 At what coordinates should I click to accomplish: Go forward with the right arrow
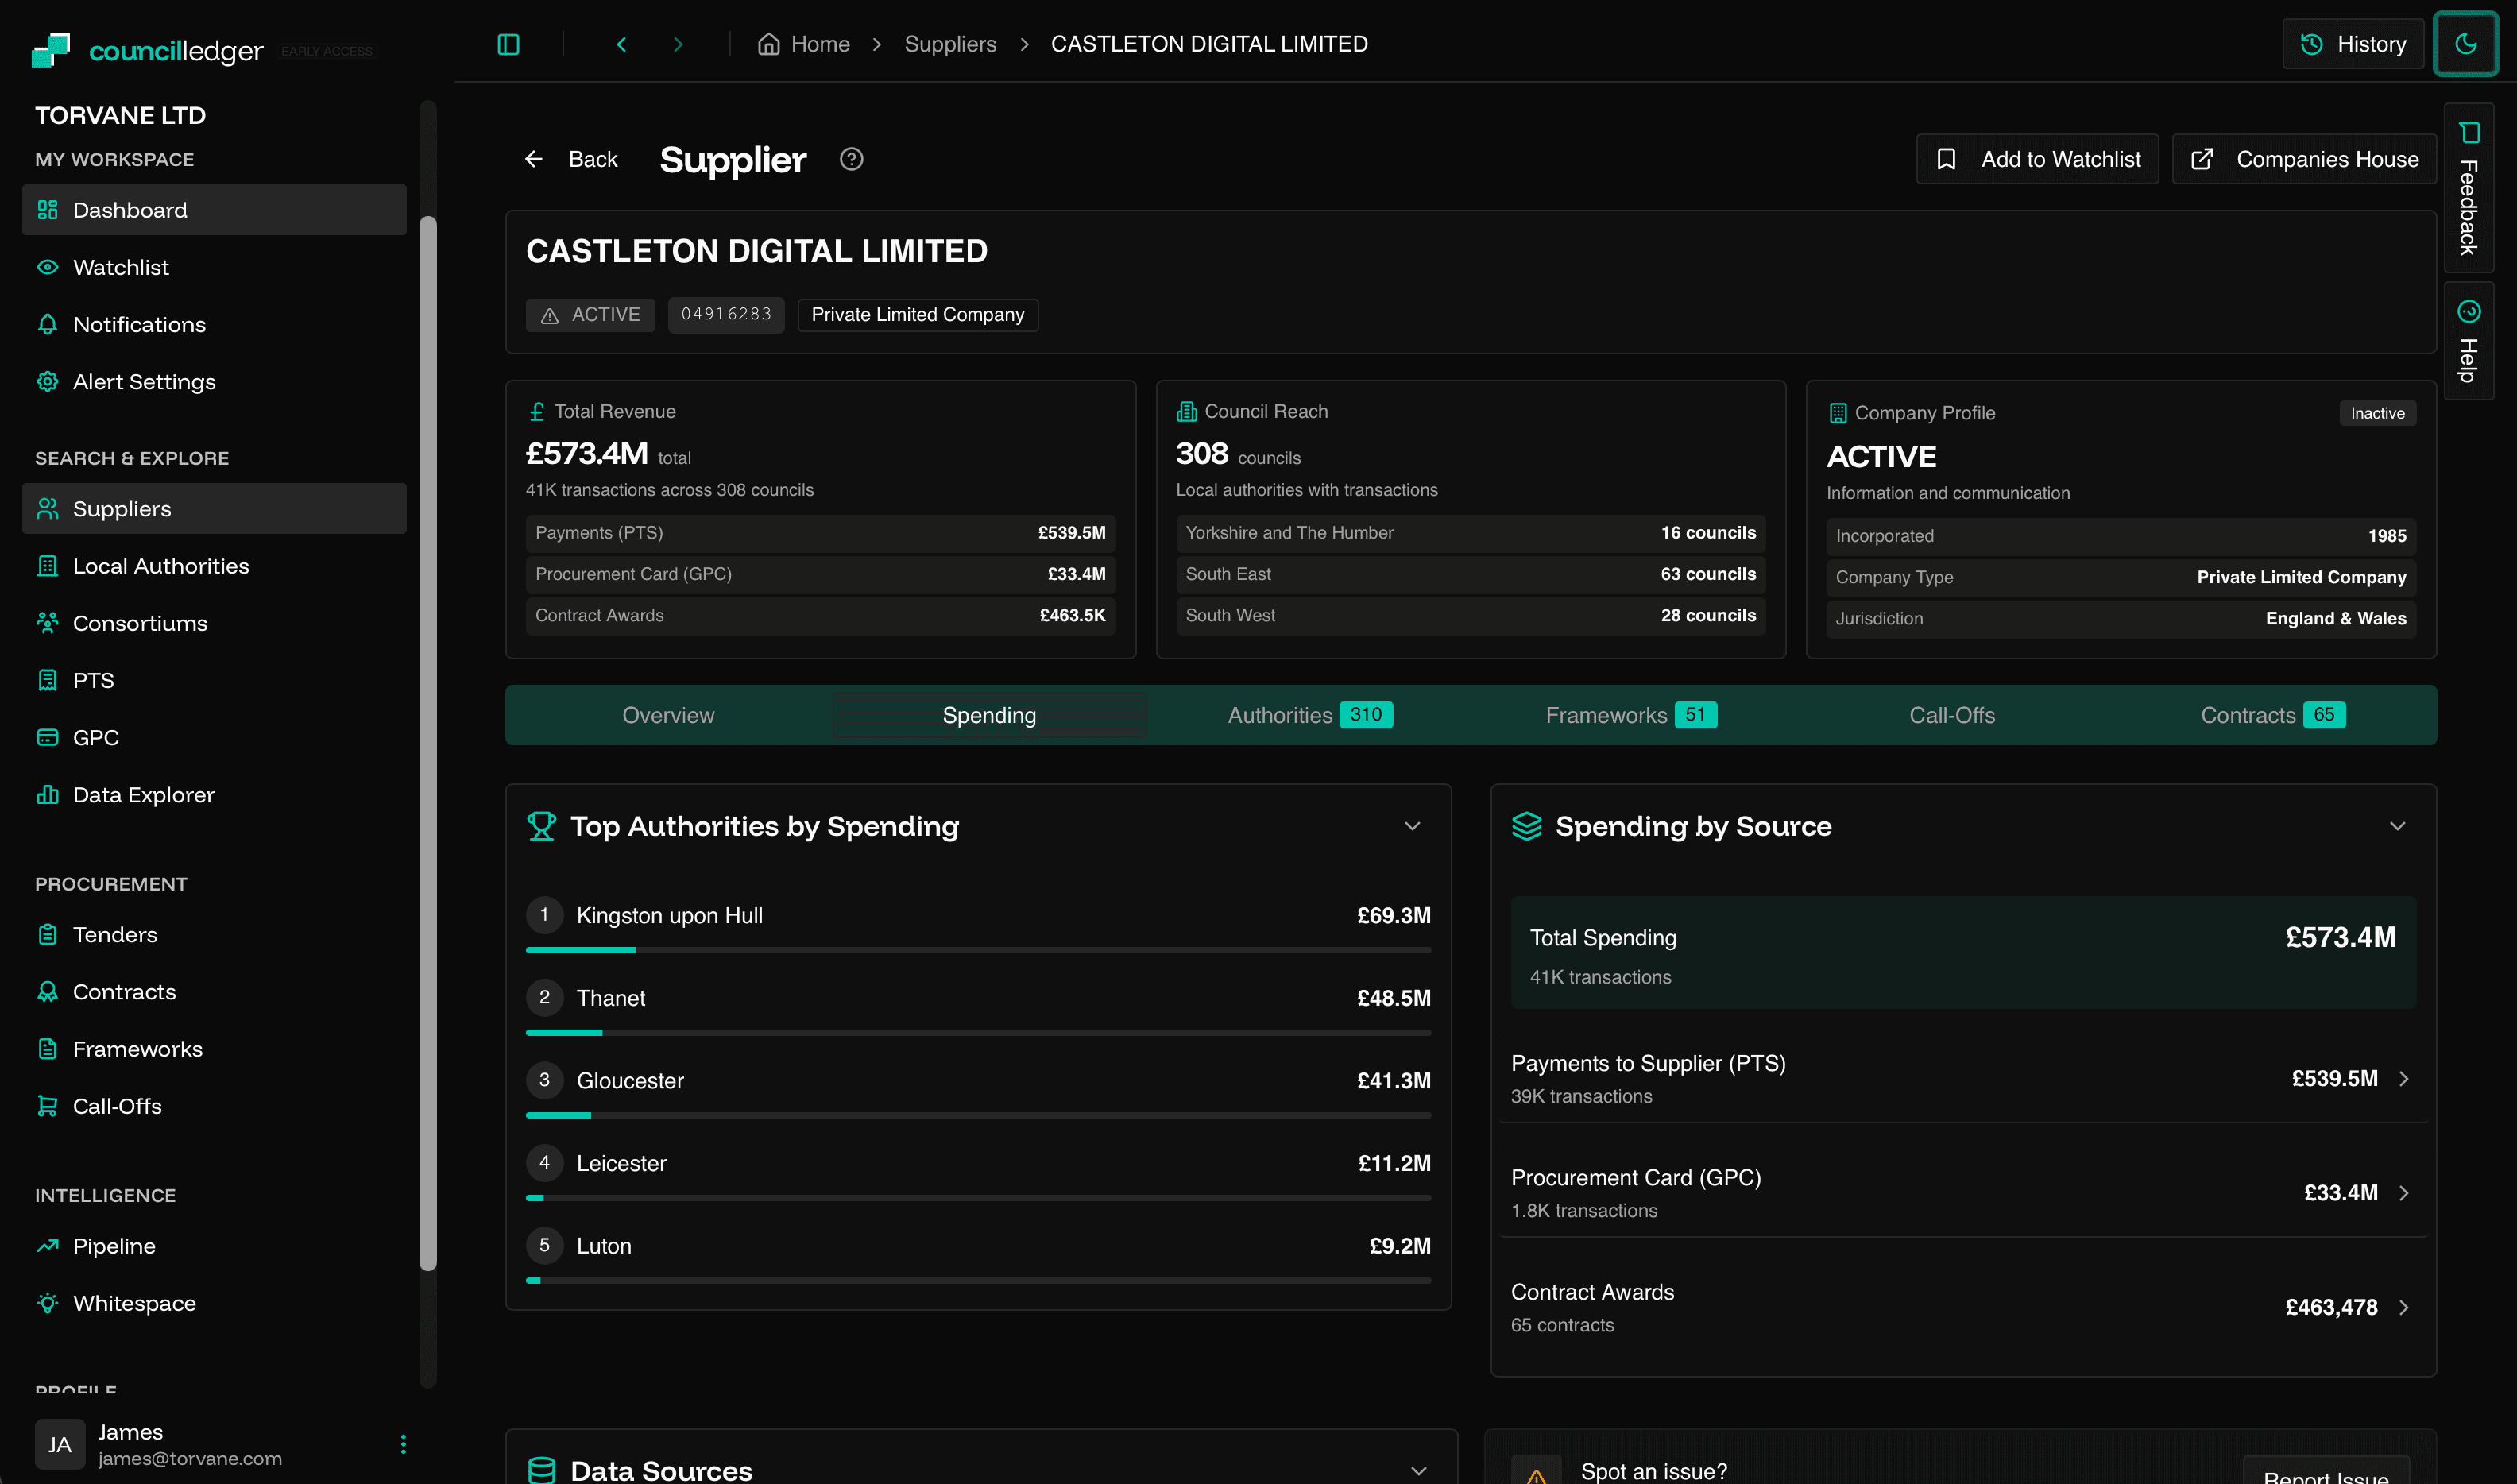point(678,44)
